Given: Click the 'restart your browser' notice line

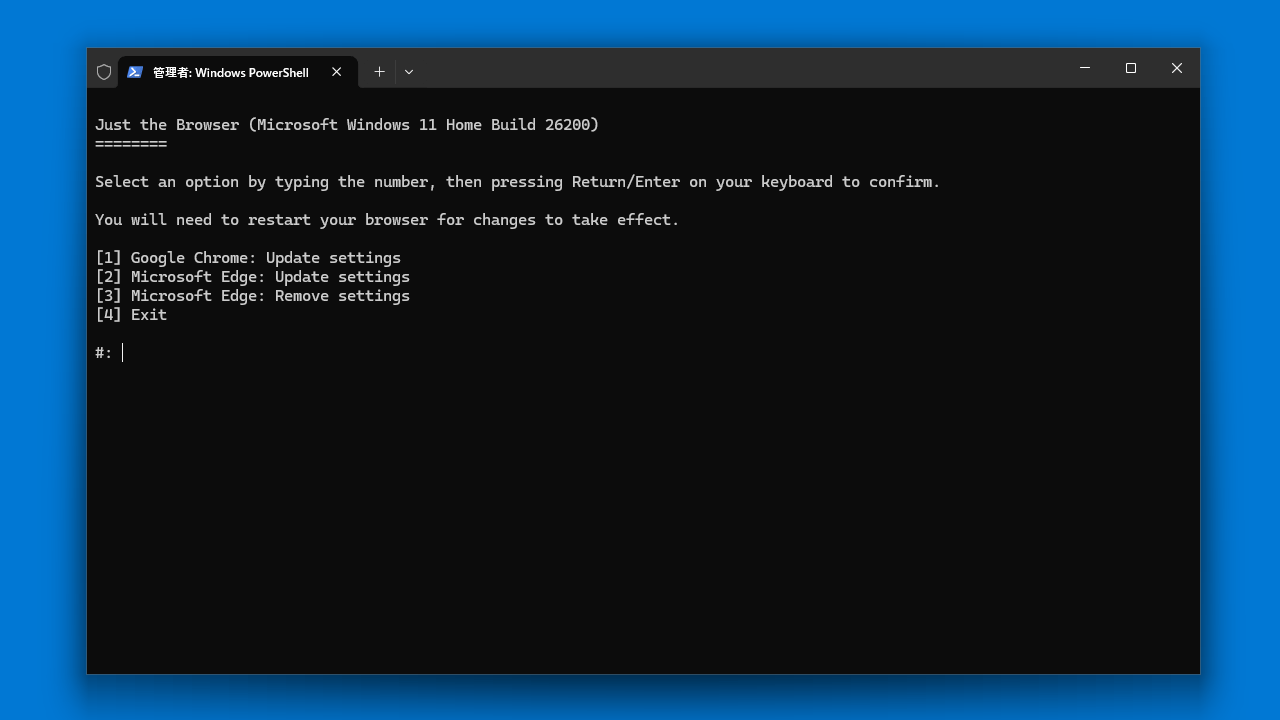Looking at the screenshot, I should point(387,220).
